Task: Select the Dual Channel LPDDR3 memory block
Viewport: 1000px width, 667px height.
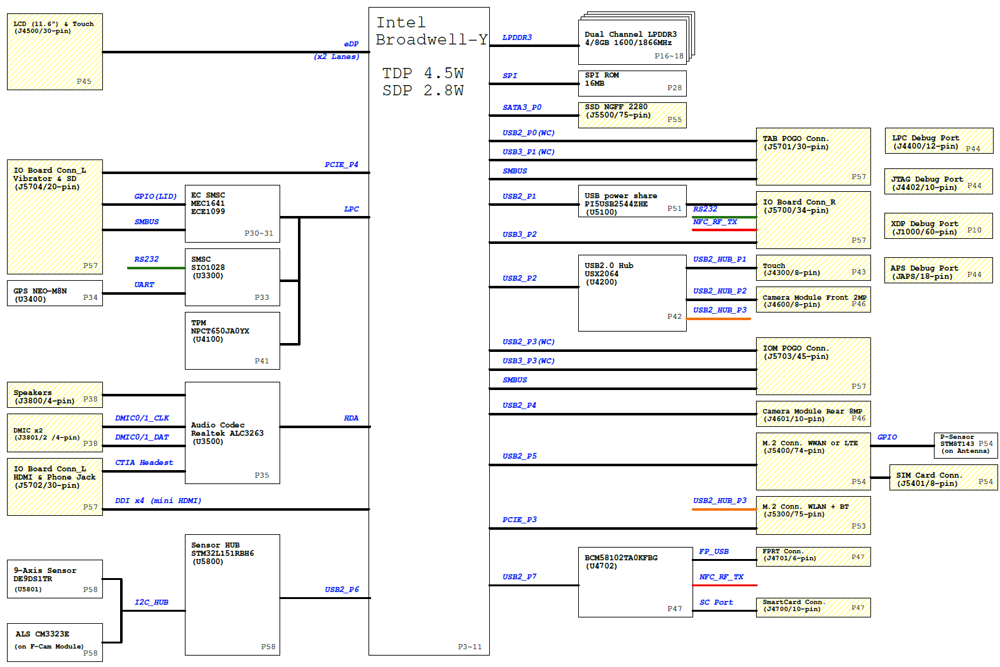Action: click(633, 42)
